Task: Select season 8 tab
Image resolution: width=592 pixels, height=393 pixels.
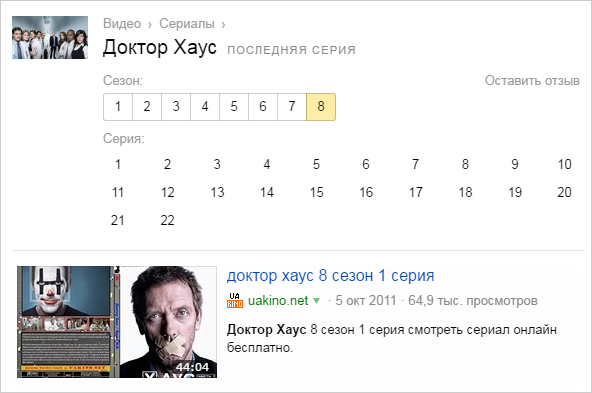Action: point(321,107)
